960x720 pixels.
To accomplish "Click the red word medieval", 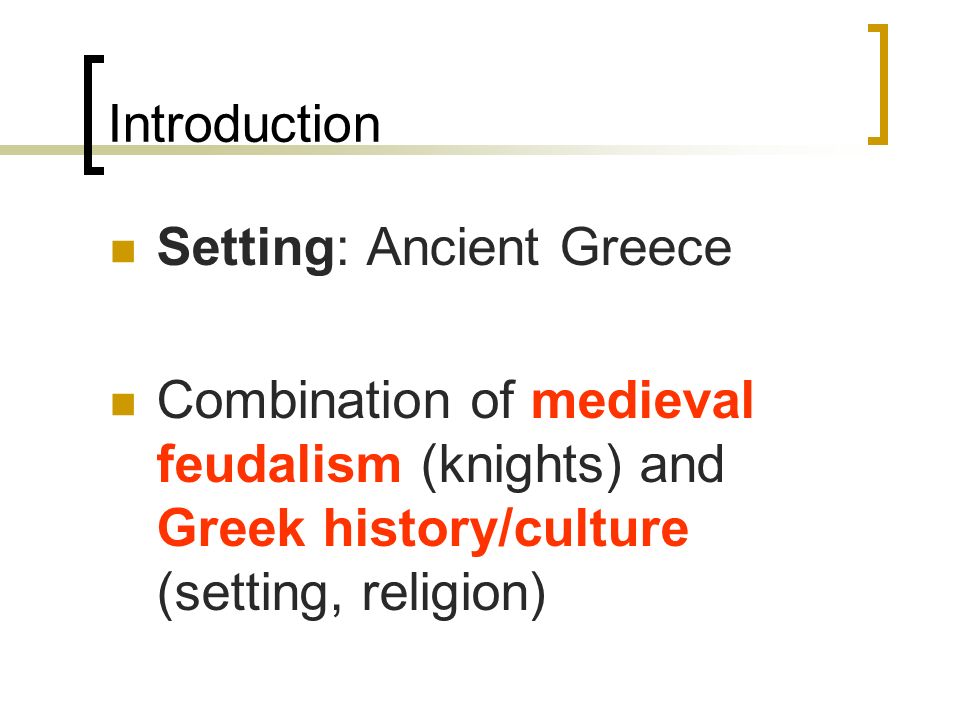I will click(x=642, y=400).
